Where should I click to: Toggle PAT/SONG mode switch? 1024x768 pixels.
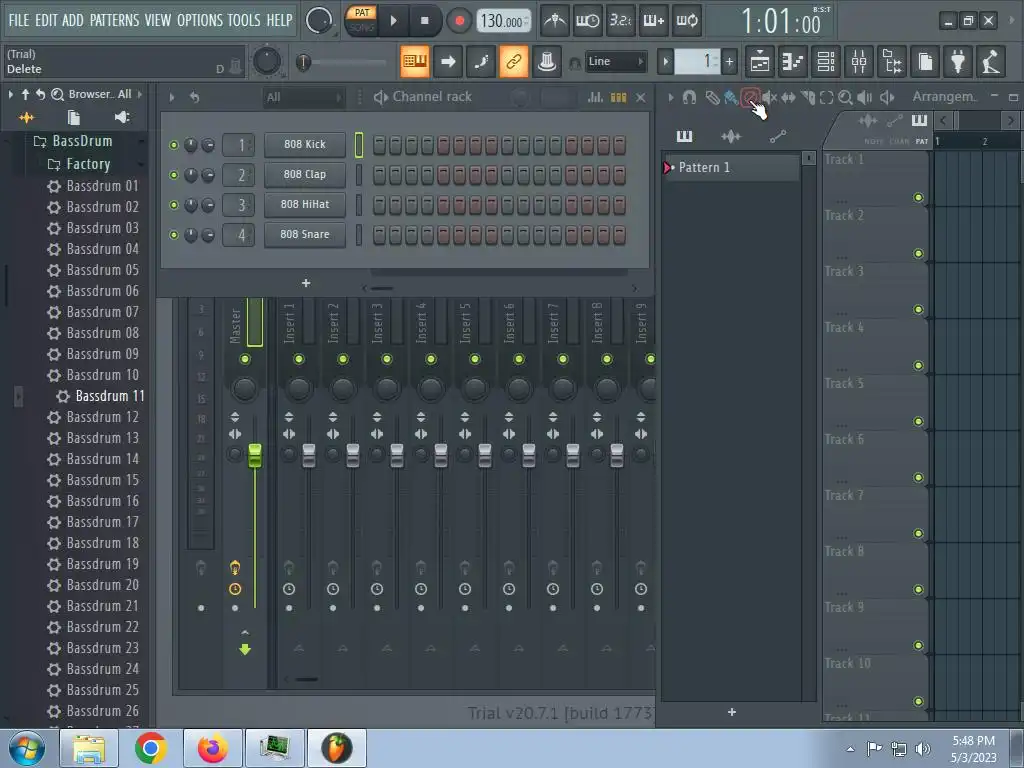[362, 20]
